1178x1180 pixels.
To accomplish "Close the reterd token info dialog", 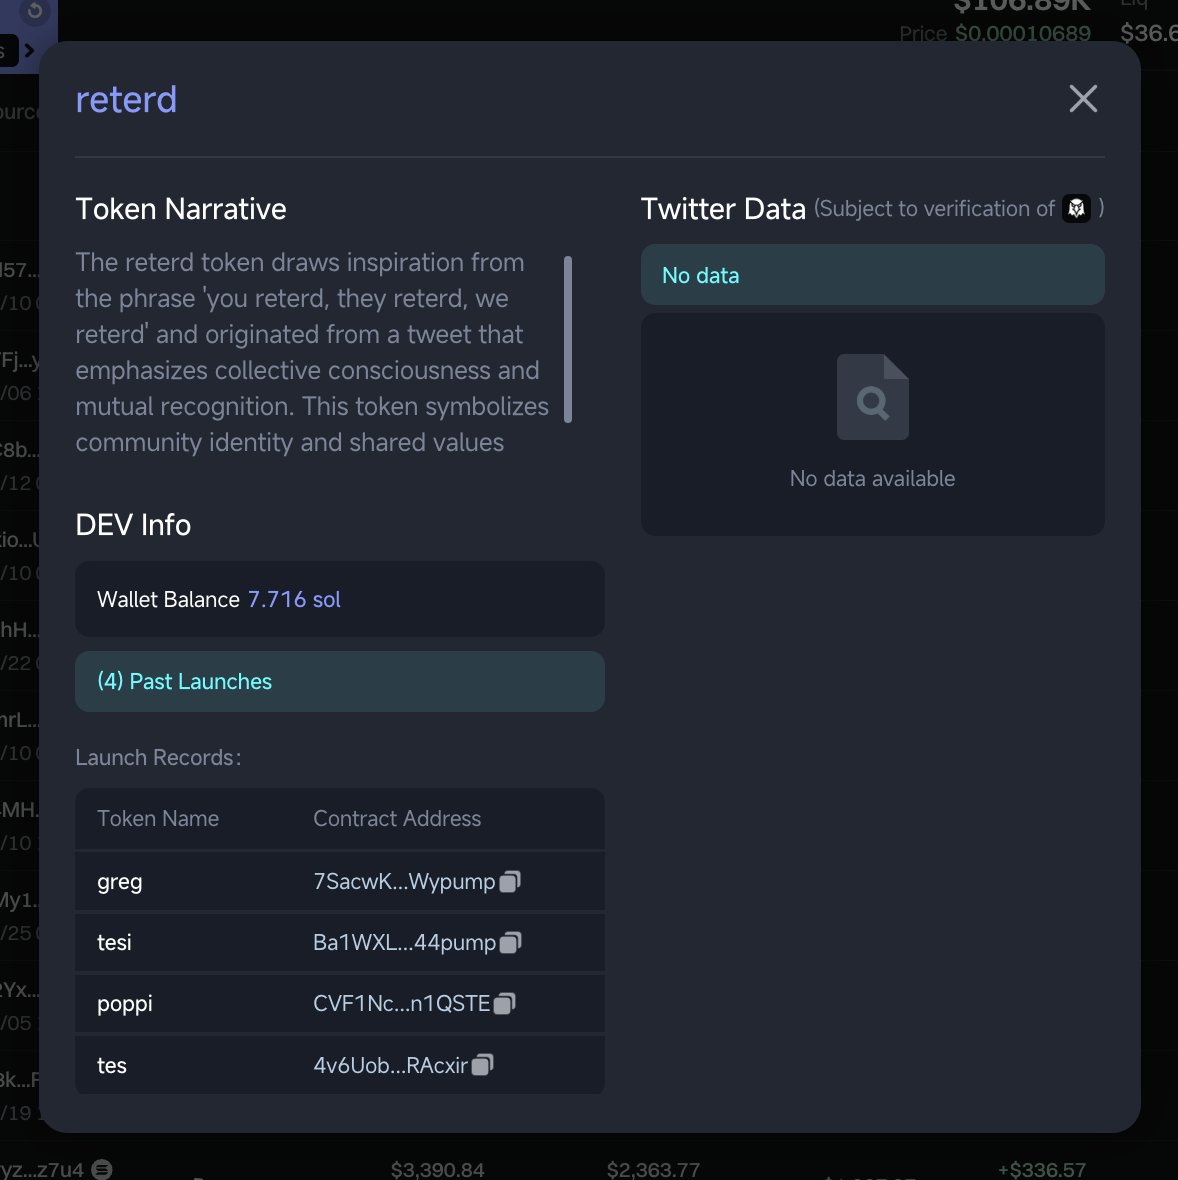I will [x=1082, y=99].
